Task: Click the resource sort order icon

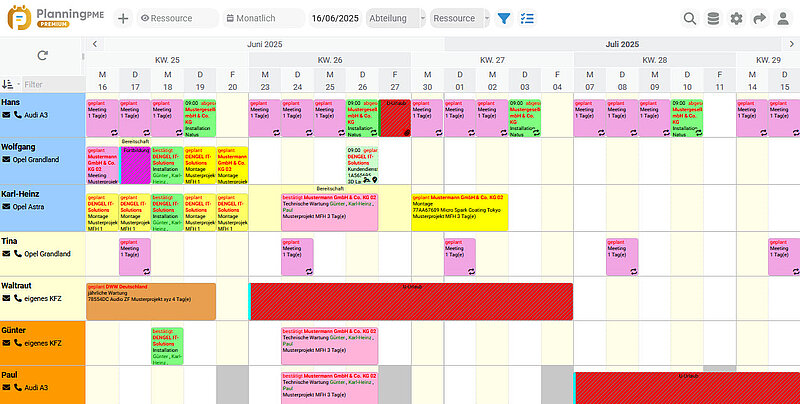Action: [x=7, y=84]
